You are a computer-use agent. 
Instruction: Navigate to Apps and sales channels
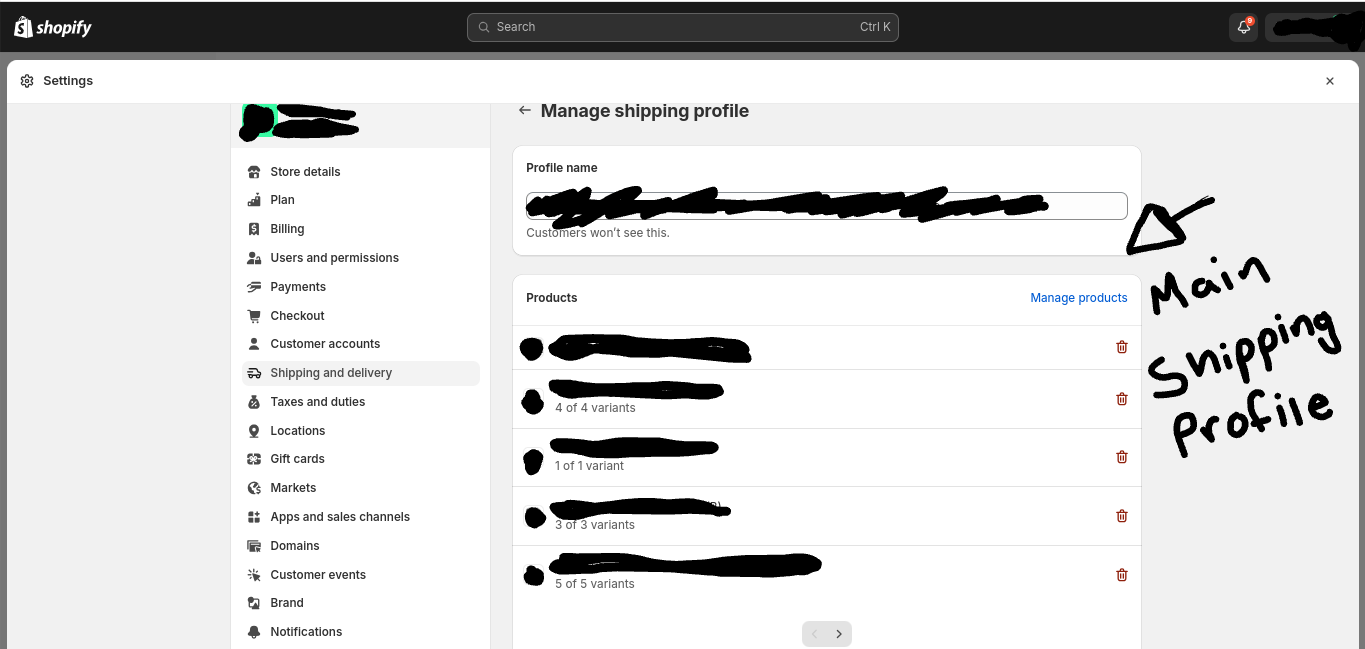[x=340, y=517]
